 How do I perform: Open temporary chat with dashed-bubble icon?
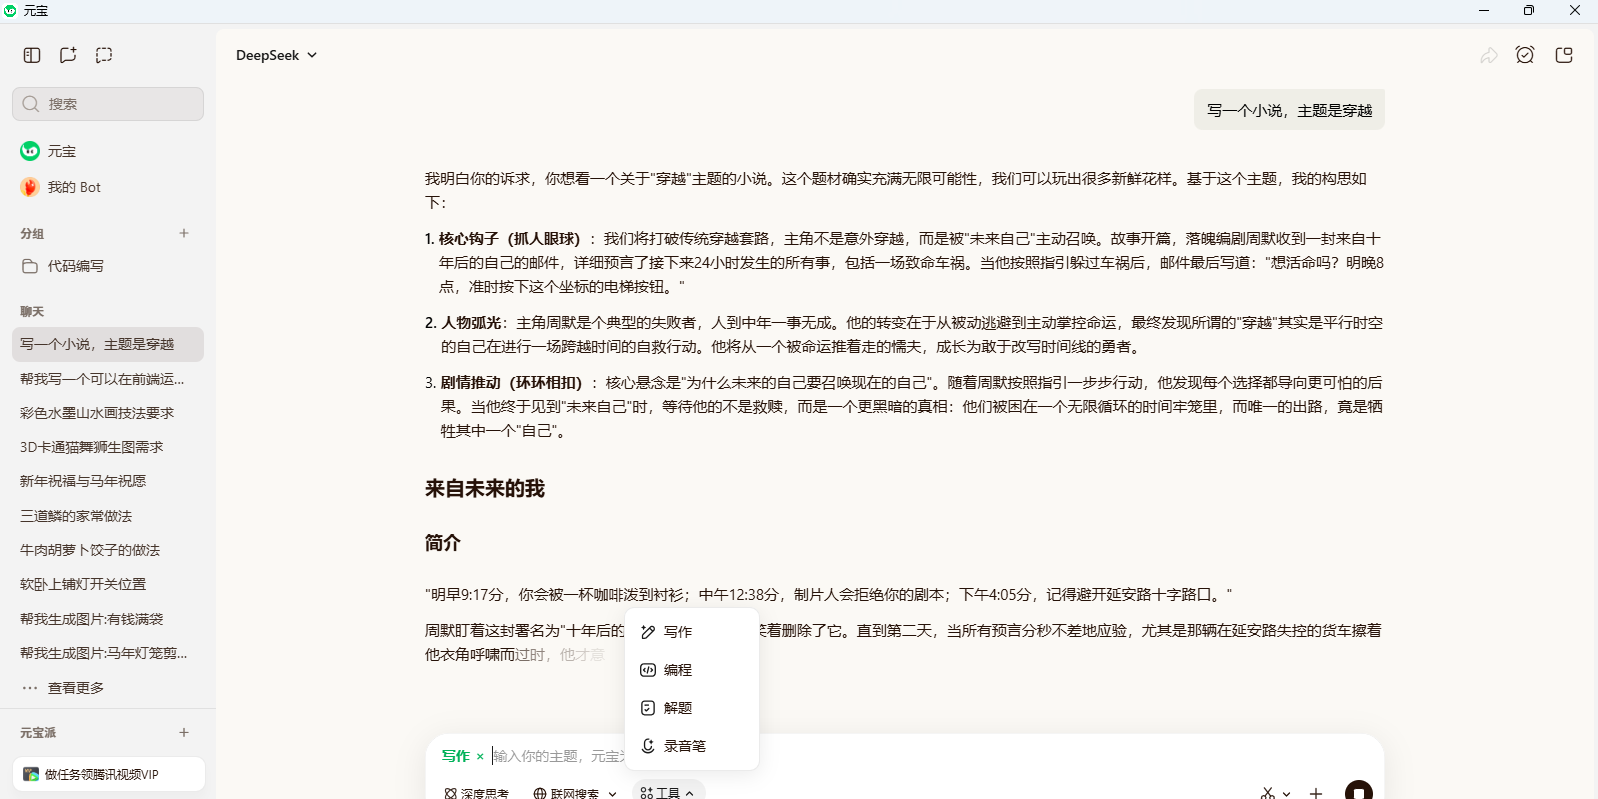(x=104, y=55)
